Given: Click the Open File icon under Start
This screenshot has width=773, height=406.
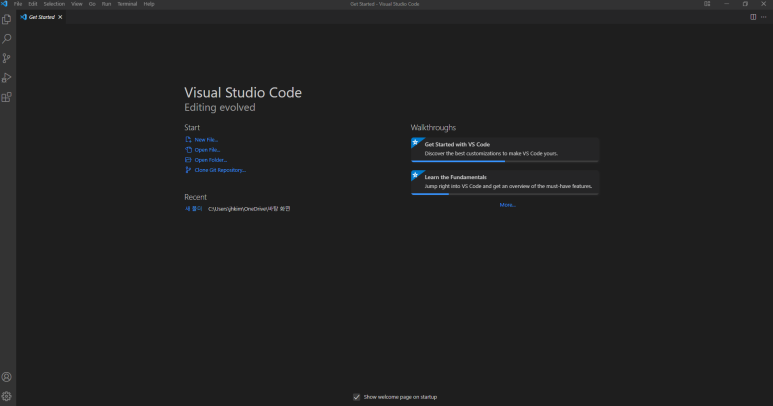Looking at the screenshot, I should coord(188,150).
